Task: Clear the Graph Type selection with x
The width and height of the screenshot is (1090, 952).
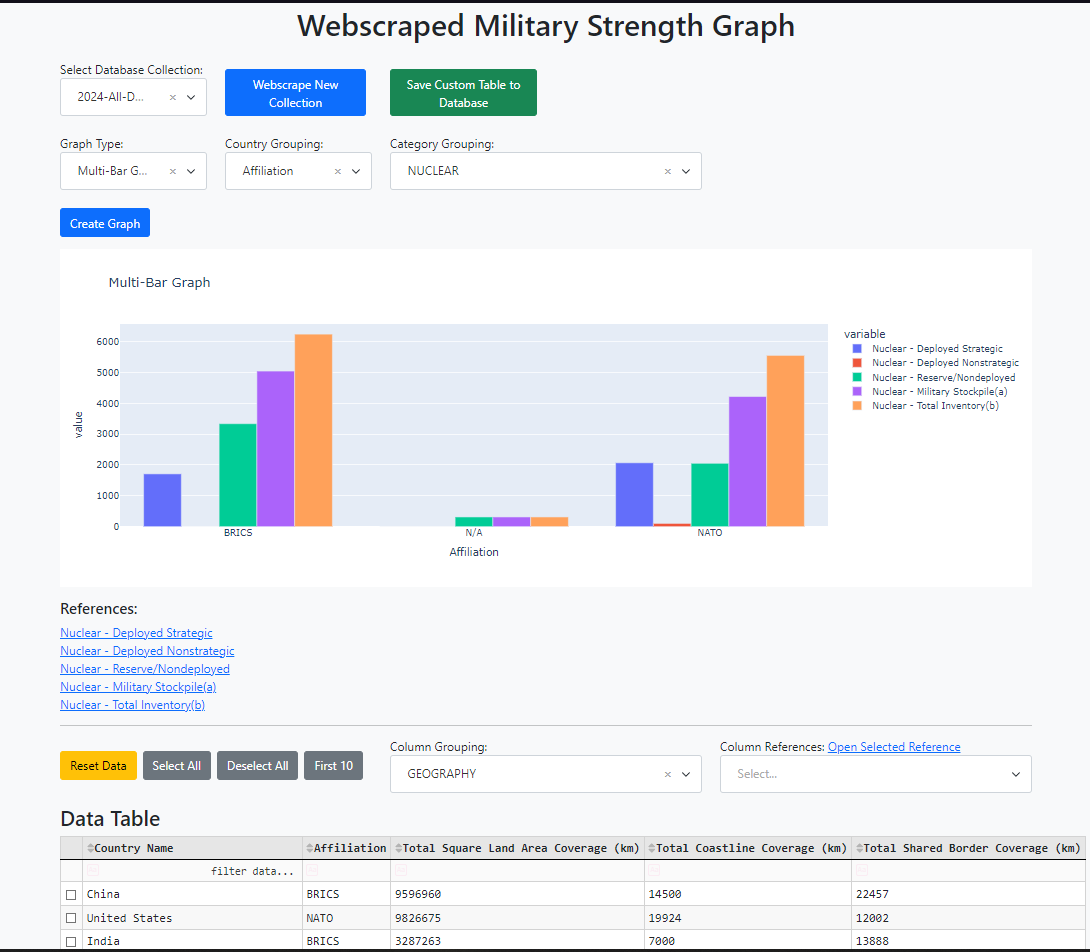Action: click(x=172, y=171)
